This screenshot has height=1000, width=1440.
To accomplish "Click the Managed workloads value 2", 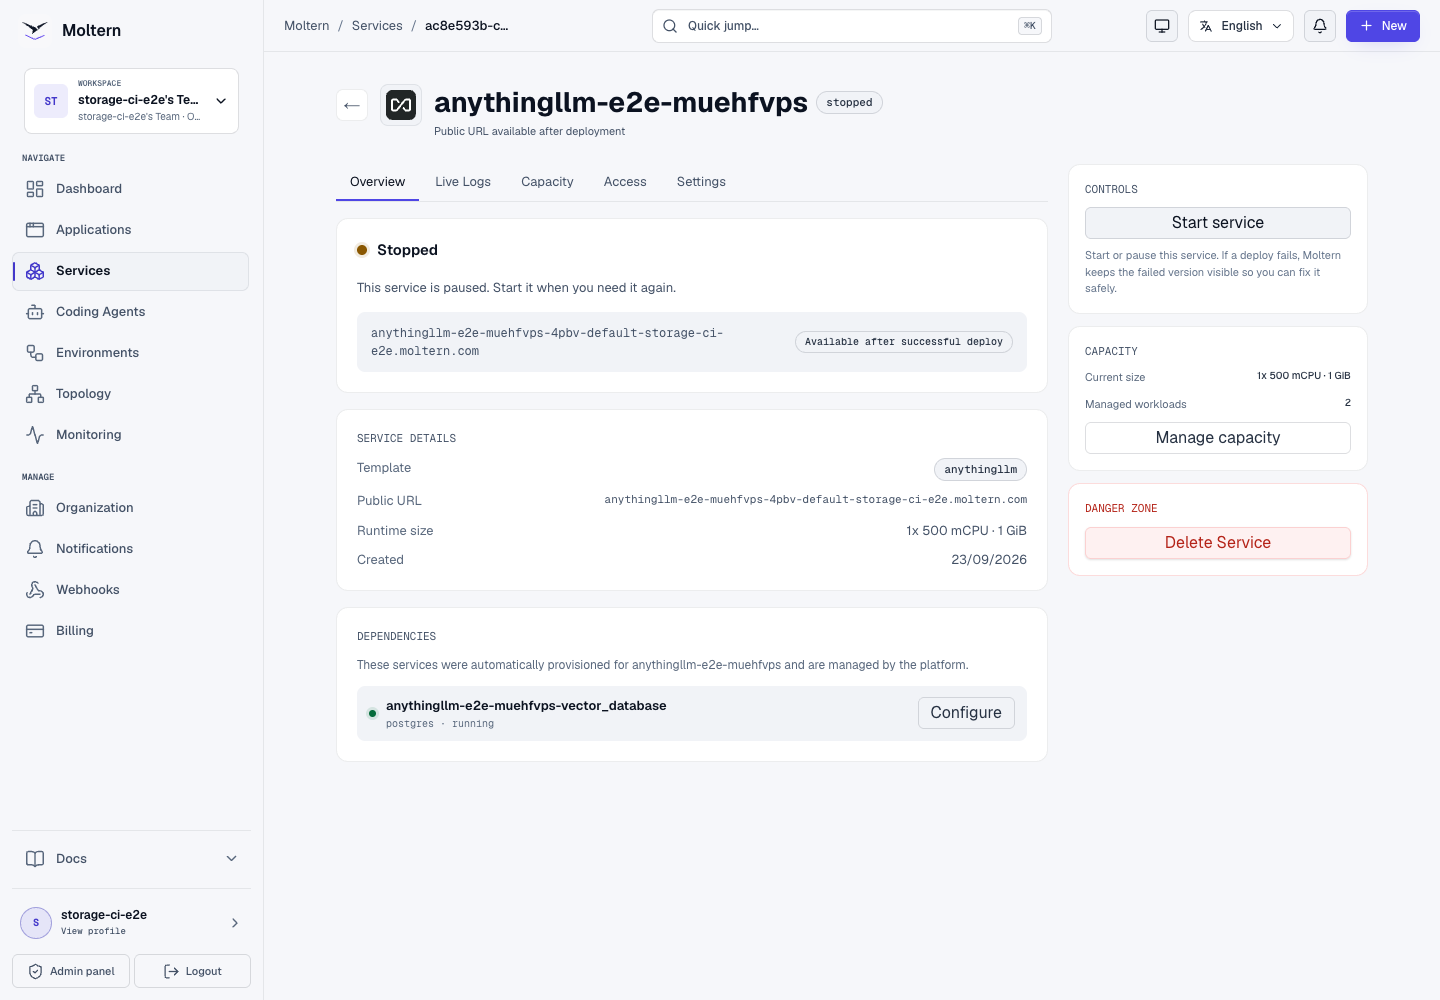I will pyautogui.click(x=1348, y=403).
